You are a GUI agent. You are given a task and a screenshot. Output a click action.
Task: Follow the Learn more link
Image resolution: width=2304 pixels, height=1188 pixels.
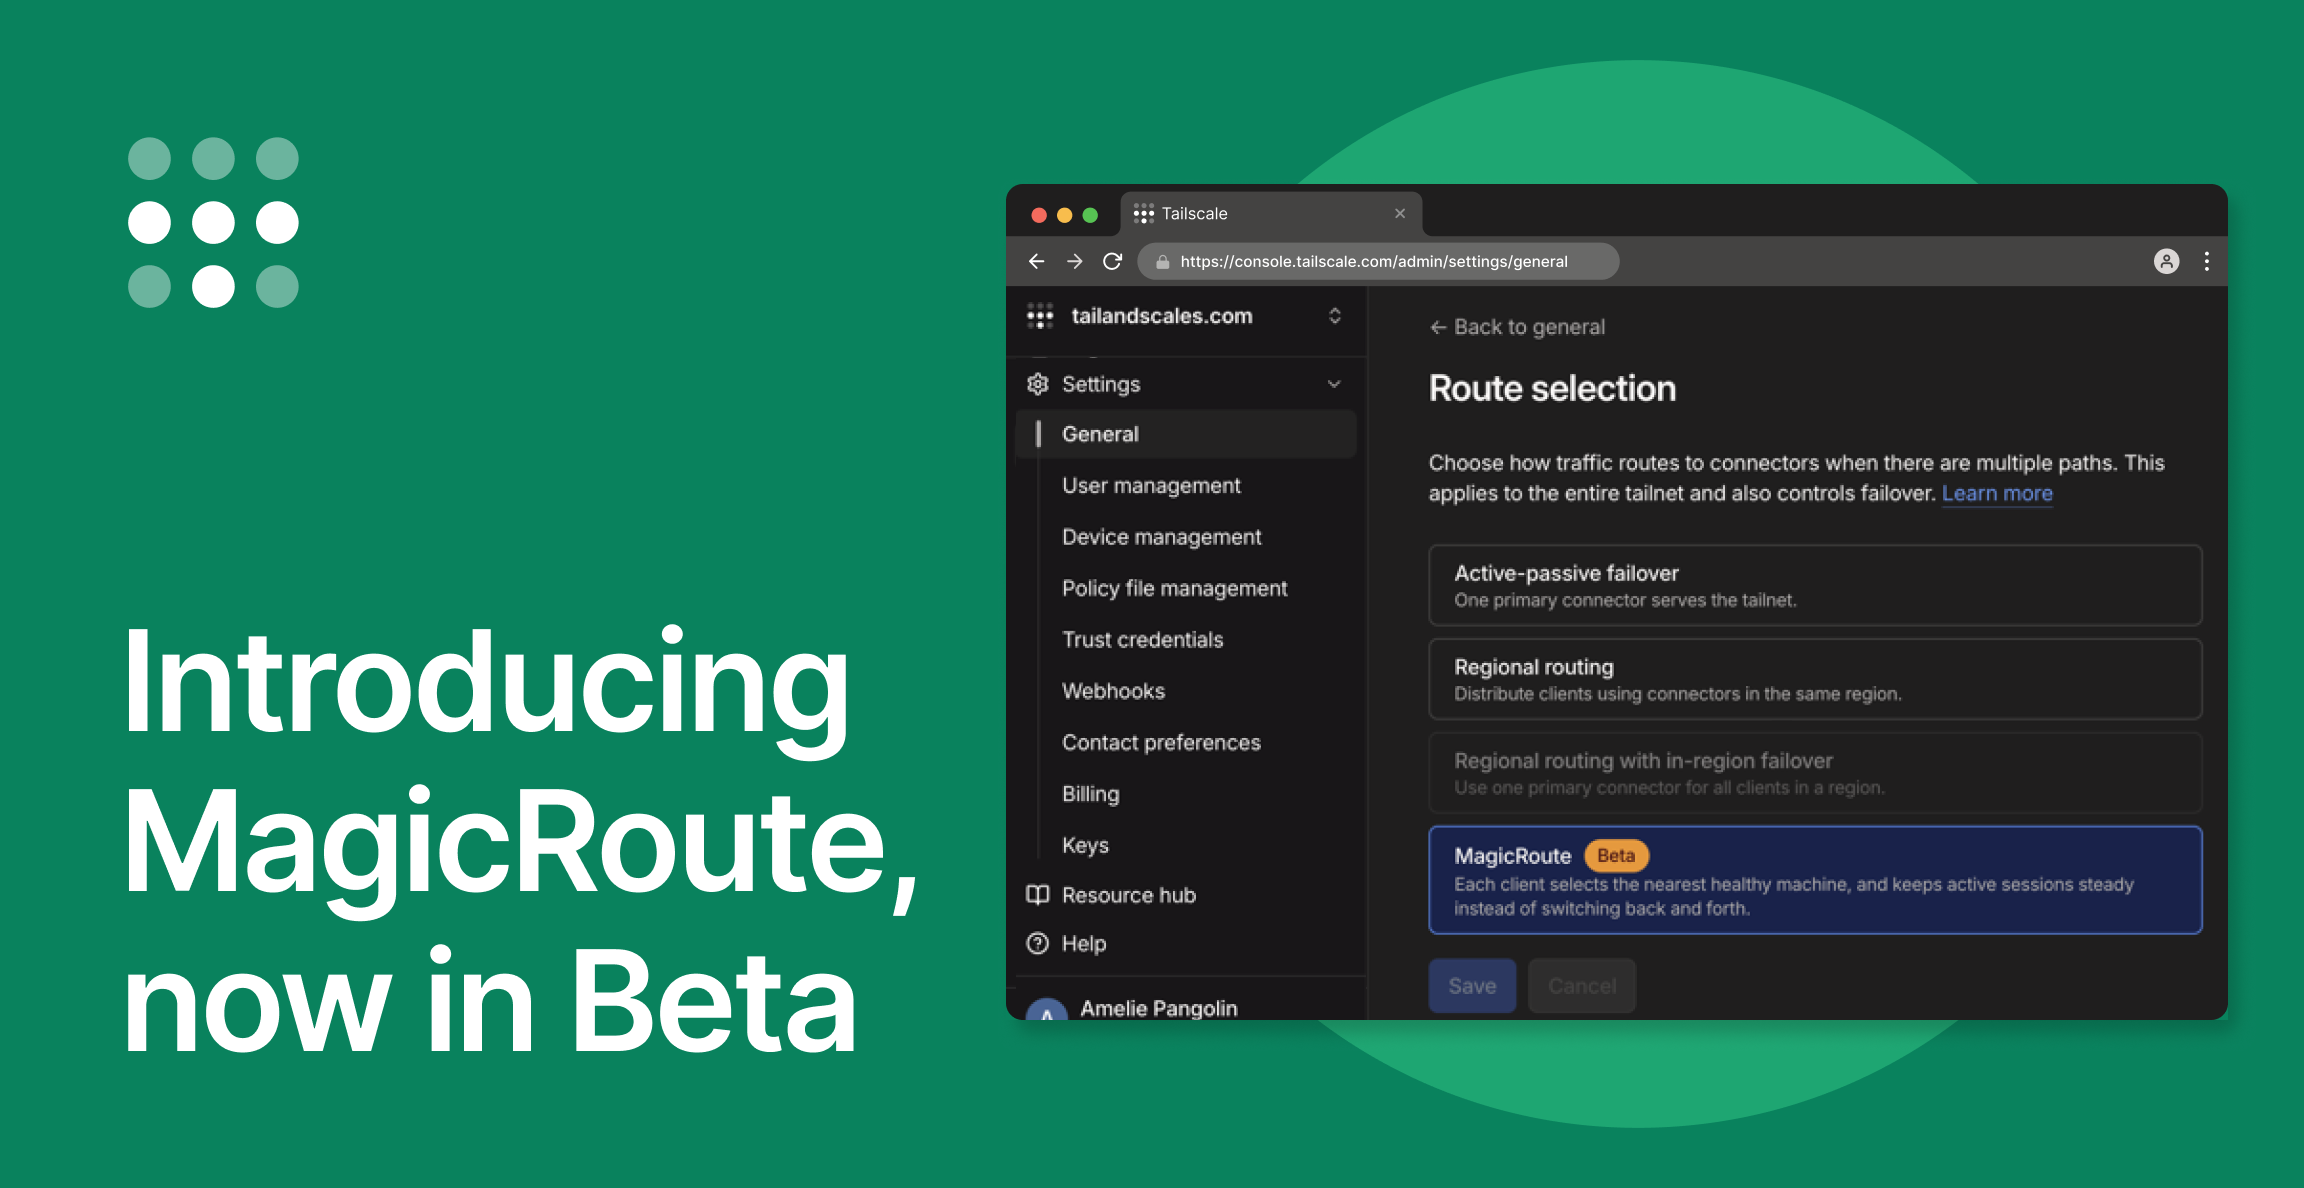click(1997, 493)
